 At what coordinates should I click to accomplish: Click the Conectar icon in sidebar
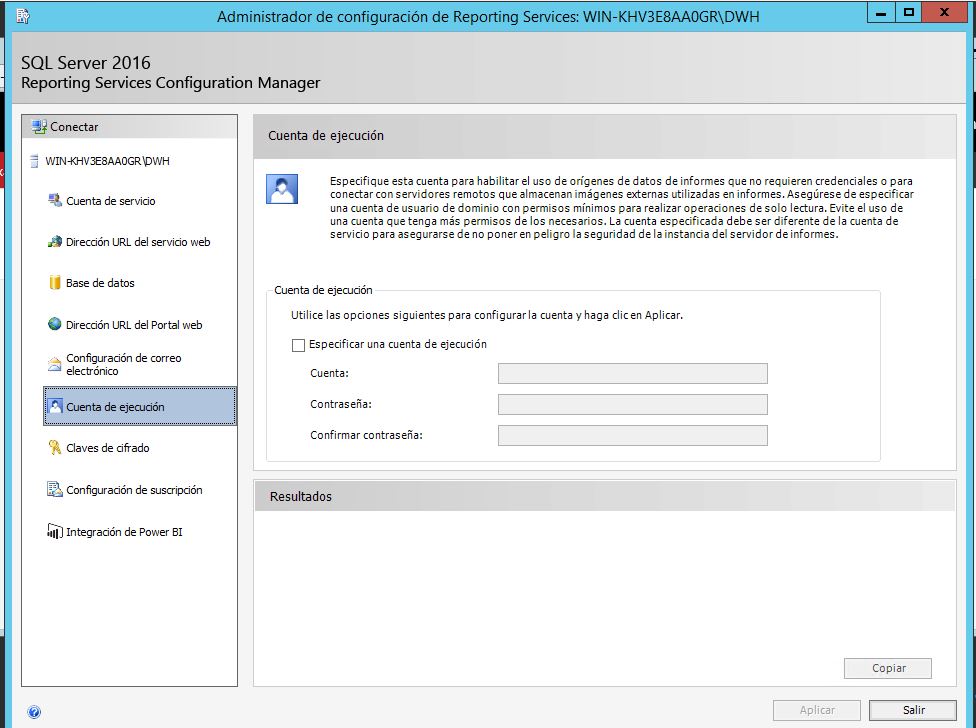pyautogui.click(x=39, y=127)
